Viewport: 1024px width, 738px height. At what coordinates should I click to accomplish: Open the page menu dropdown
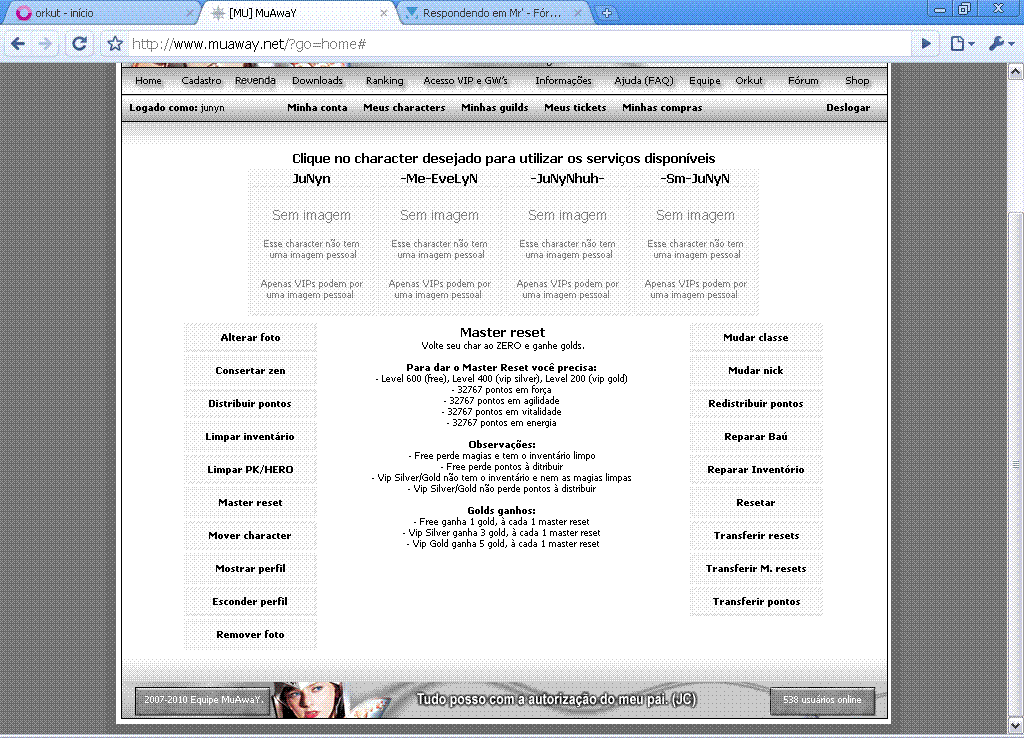tap(961, 44)
